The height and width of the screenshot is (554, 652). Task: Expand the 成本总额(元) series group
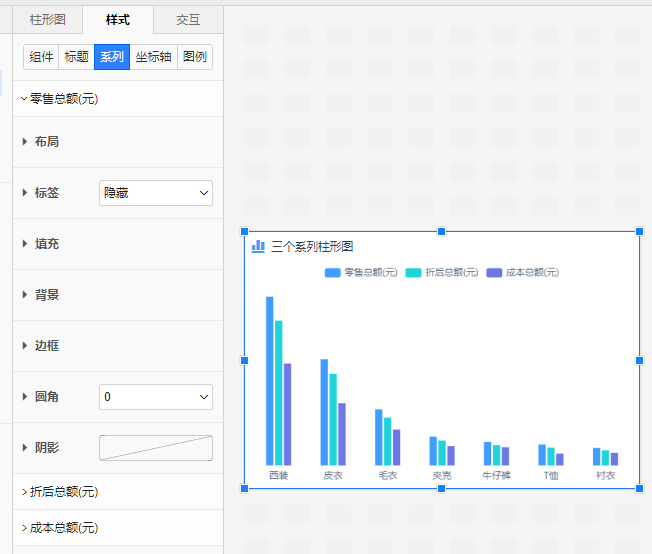click(x=62, y=527)
